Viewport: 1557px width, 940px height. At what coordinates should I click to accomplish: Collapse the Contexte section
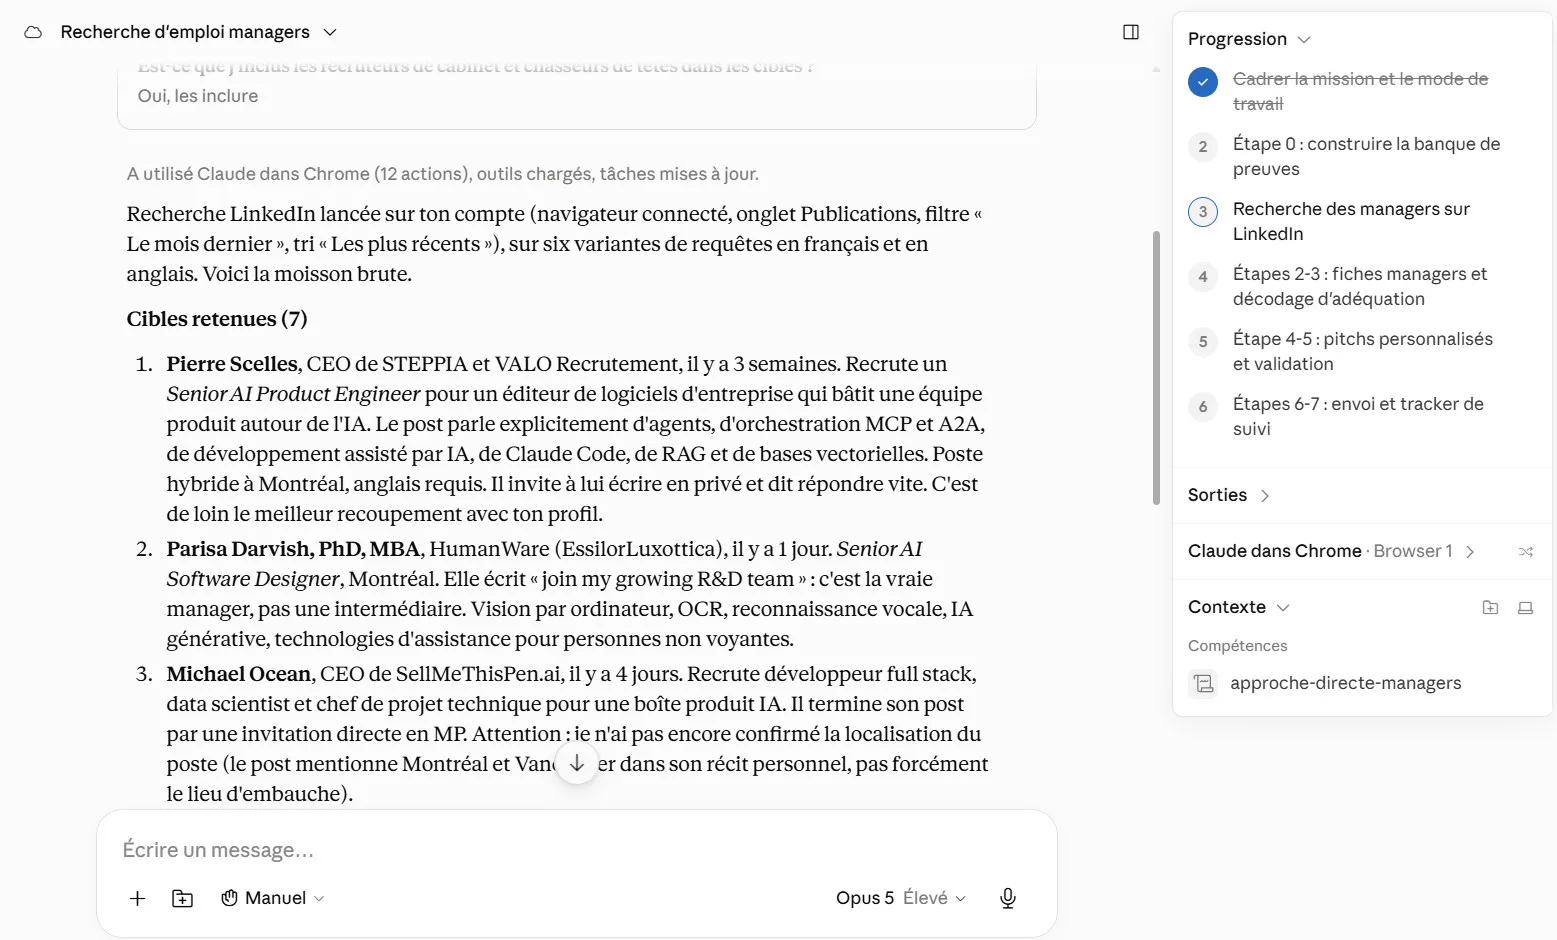pyautogui.click(x=1239, y=607)
